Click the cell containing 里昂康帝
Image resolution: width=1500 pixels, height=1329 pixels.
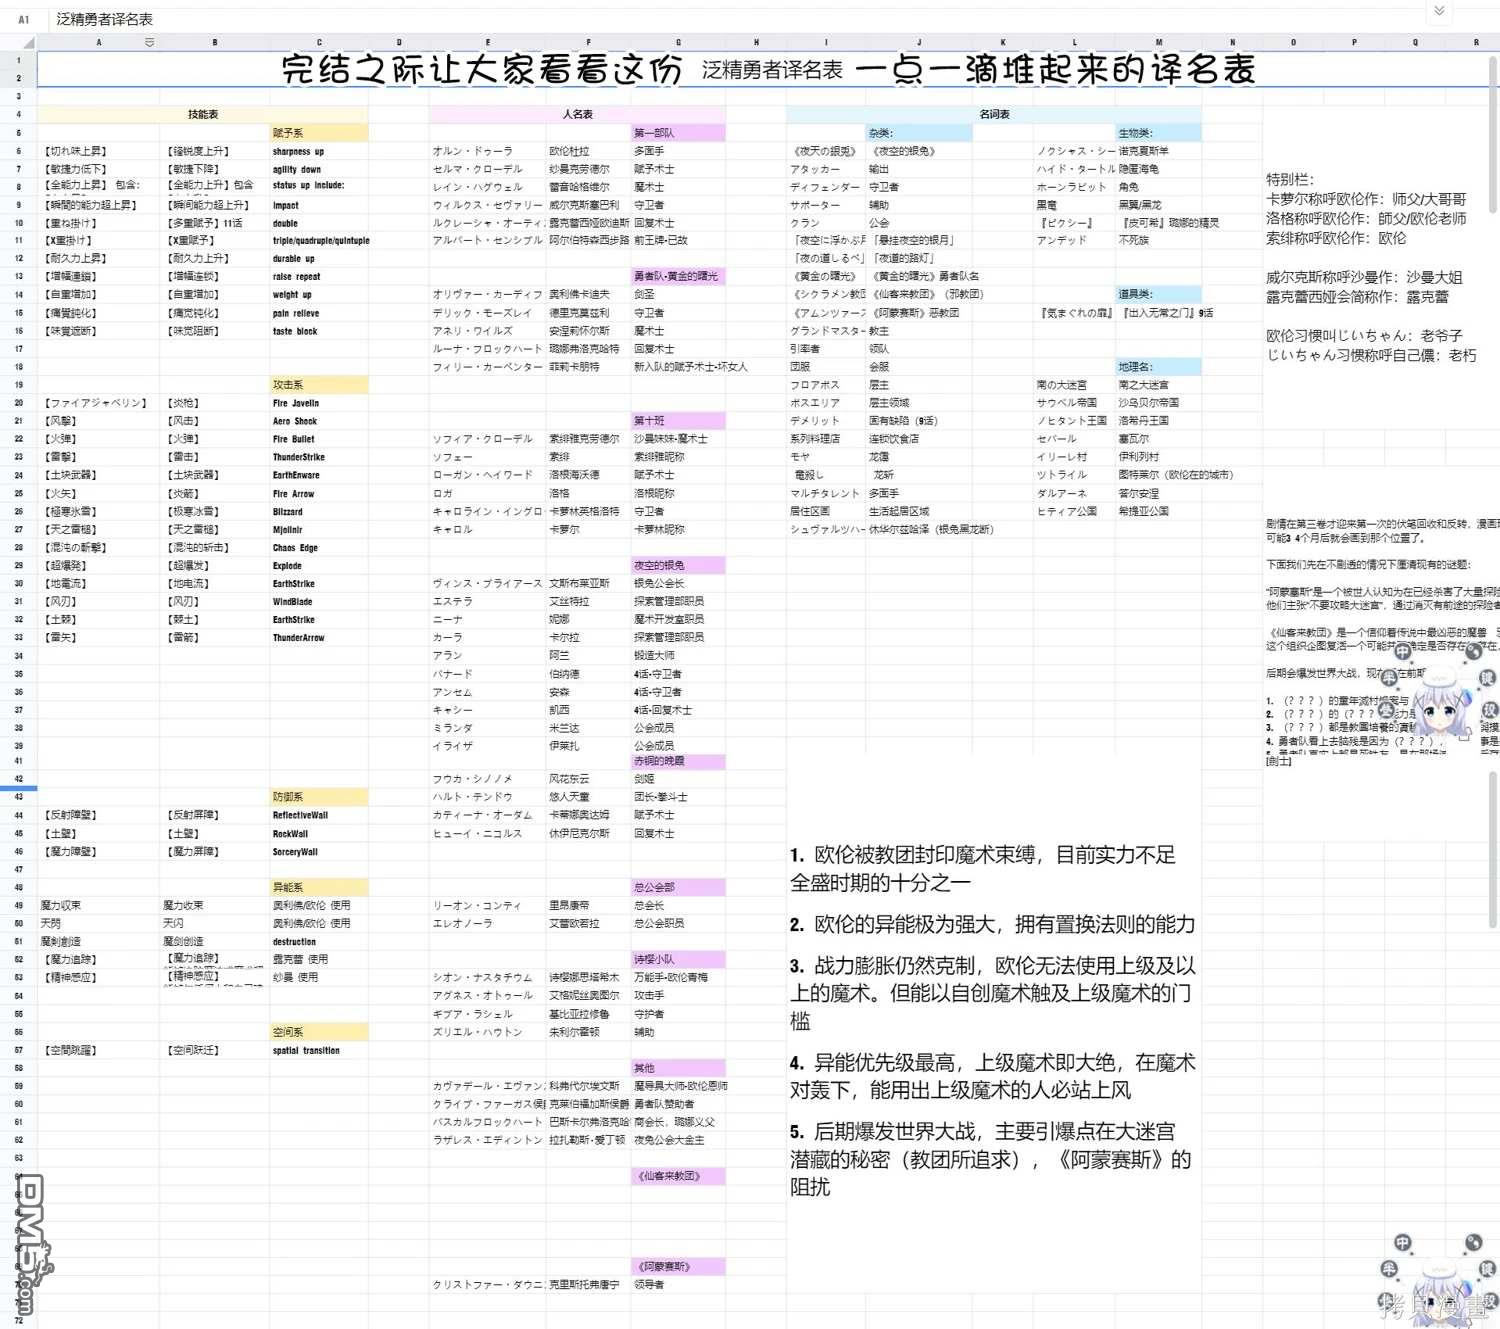coord(588,905)
